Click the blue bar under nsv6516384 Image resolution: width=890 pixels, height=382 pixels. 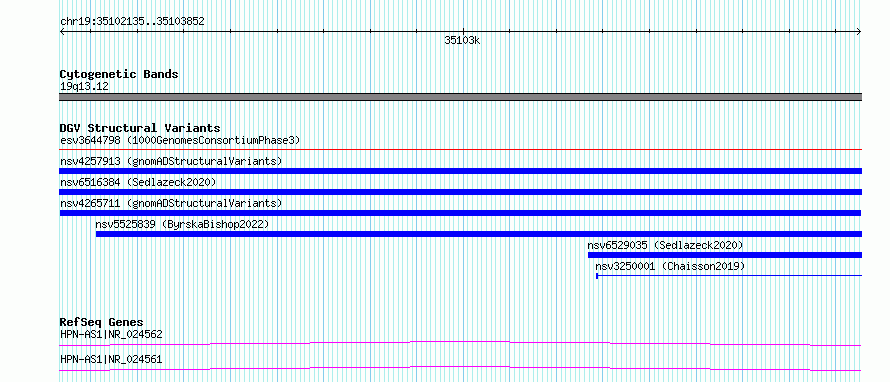[460, 192]
